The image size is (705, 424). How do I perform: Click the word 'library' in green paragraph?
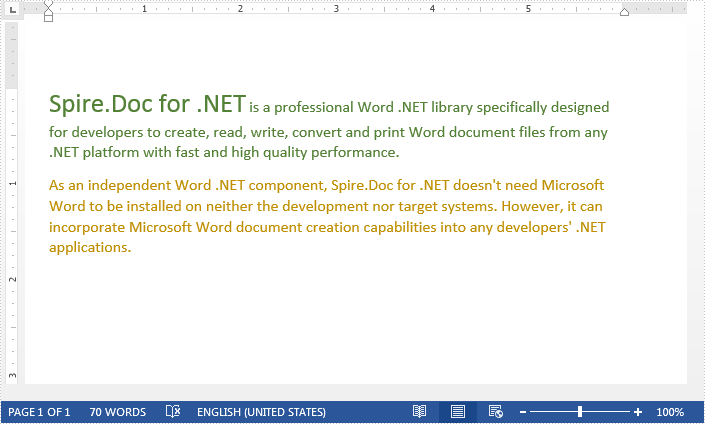(x=452, y=108)
